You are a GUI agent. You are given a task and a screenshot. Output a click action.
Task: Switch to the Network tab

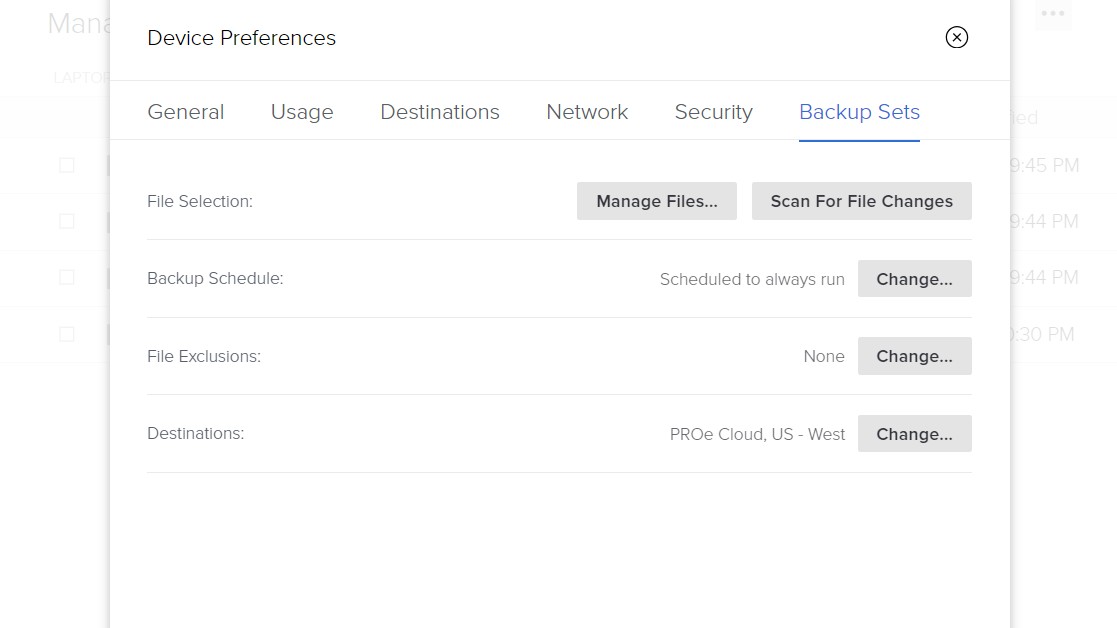coord(586,112)
